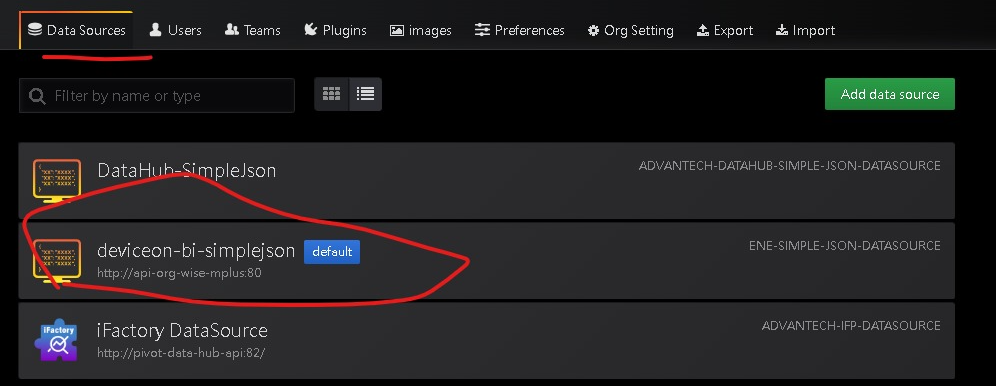The image size is (996, 386).
Task: Click the Users person icon
Action: click(155, 30)
